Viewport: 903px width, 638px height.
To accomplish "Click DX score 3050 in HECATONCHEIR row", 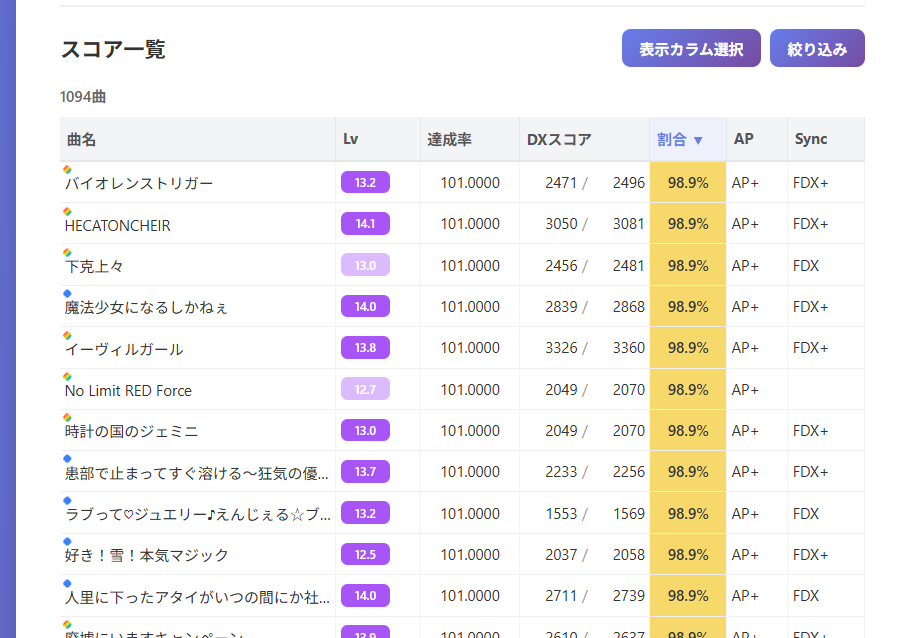I will (561, 223).
